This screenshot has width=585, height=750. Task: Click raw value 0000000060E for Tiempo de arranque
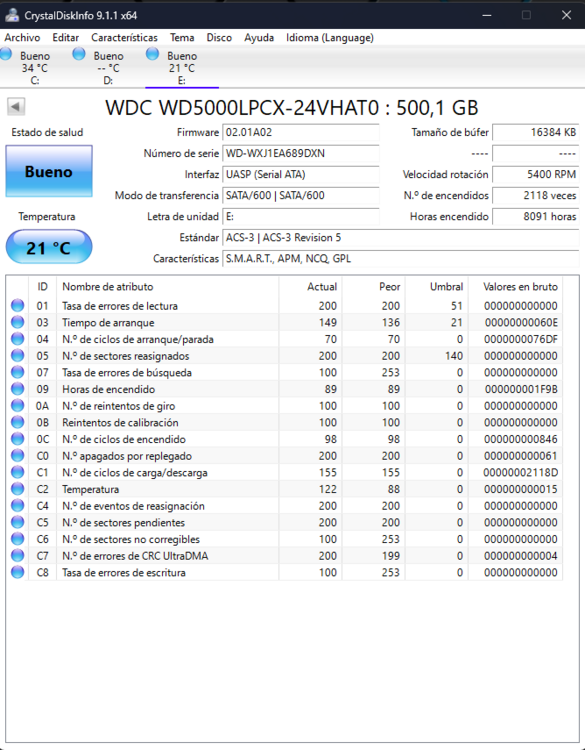coord(521,322)
